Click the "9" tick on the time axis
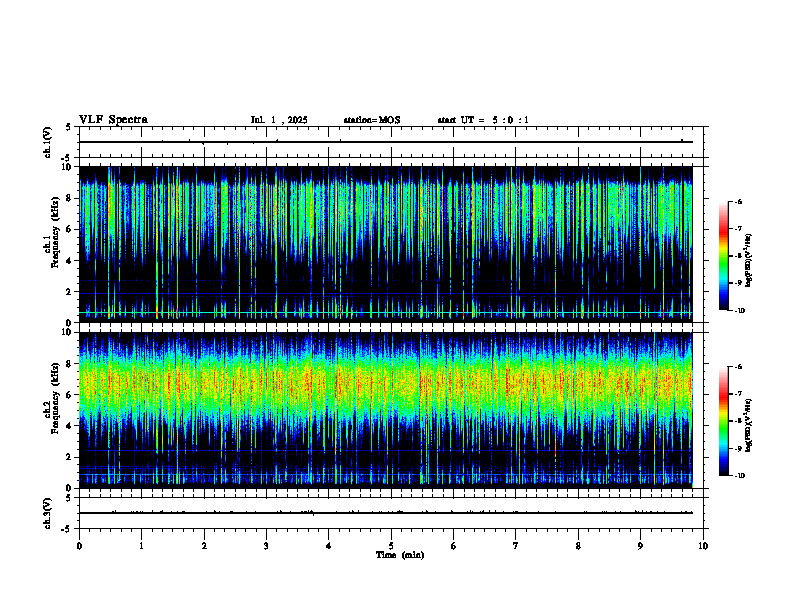The width and height of the screenshot is (792, 612). pos(640,546)
